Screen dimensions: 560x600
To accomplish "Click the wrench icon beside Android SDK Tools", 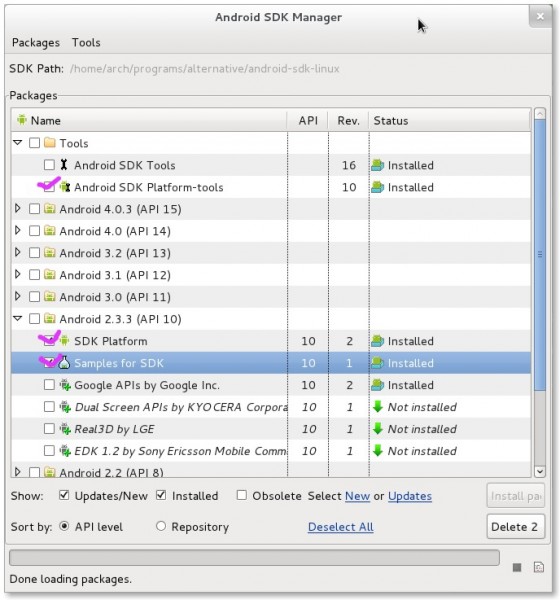I will 64,165.
